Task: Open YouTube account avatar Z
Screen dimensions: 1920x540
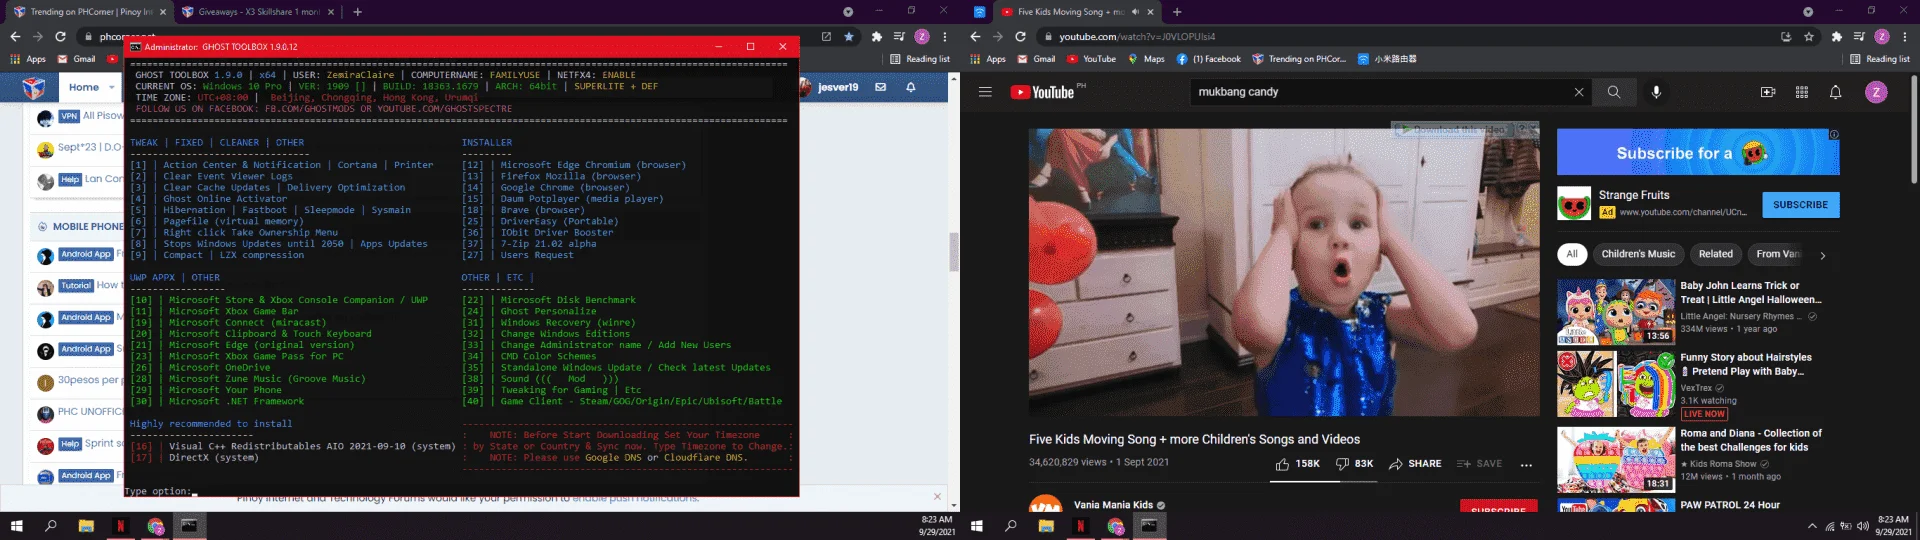Action: 1876,92
